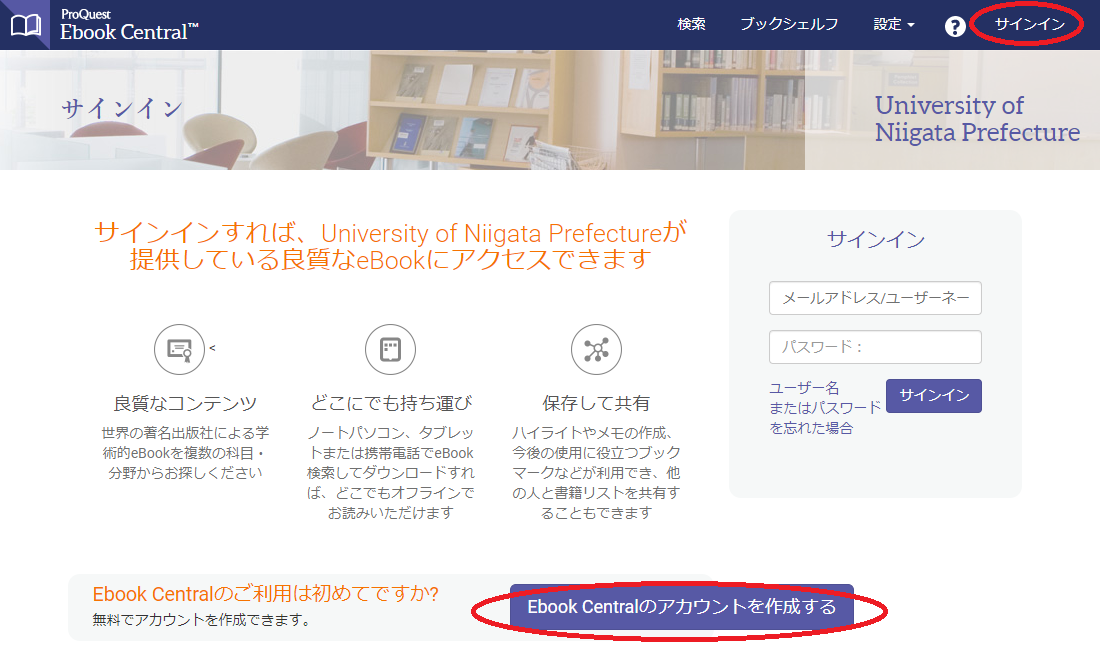Screen dimensions: 1100x652
Task: Submit with the purple サインイン button
Action: click(x=934, y=396)
